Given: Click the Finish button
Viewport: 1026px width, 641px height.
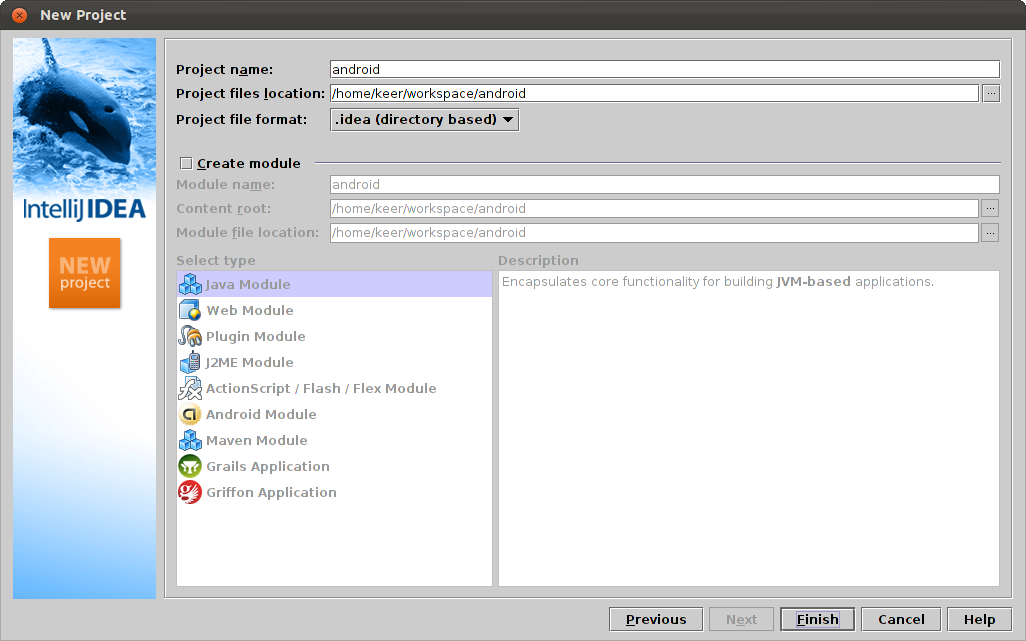Looking at the screenshot, I should 817,619.
